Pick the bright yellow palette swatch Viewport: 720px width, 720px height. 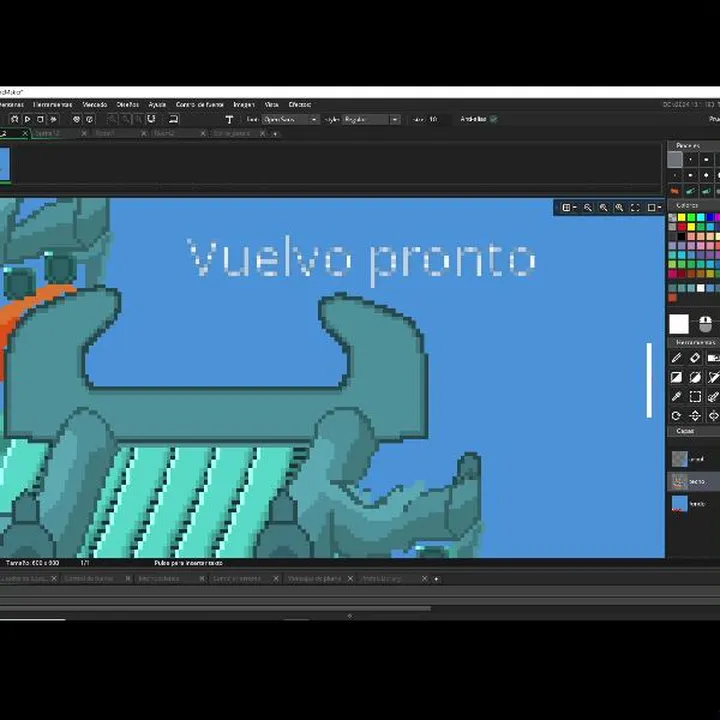point(681,217)
